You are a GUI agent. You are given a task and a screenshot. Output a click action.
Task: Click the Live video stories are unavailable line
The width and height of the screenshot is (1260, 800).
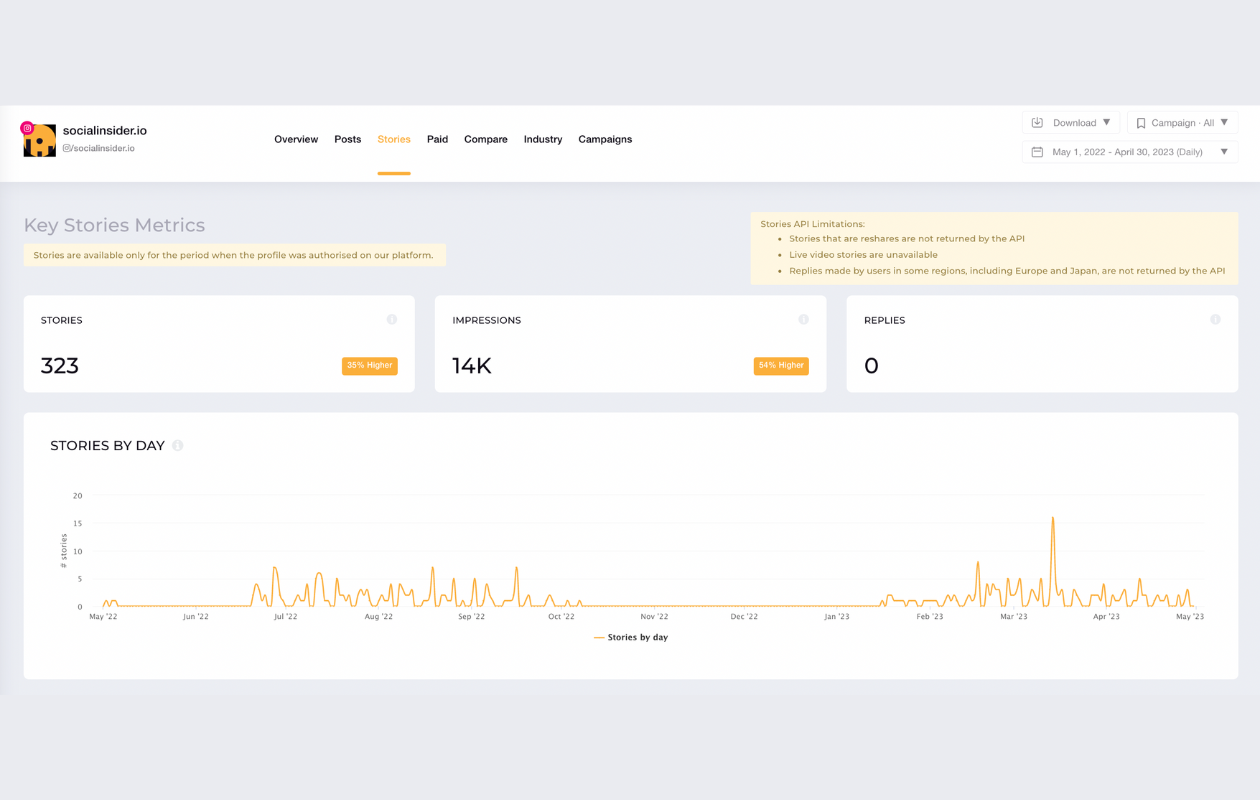[x=863, y=255]
